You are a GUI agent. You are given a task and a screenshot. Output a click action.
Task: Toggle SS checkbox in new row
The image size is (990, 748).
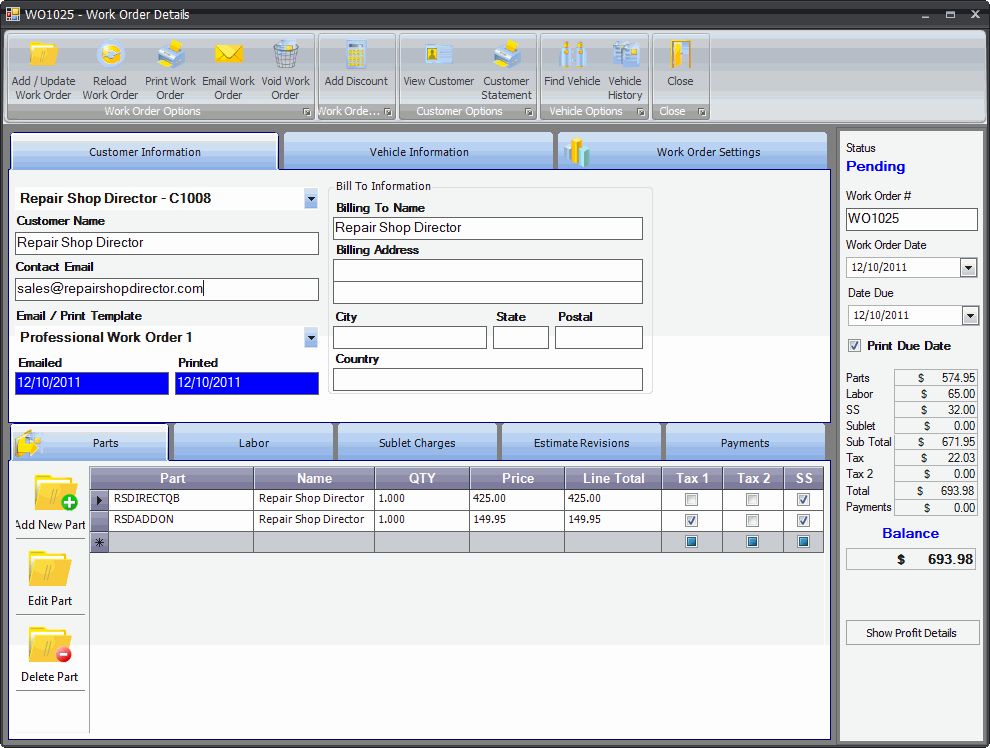[x=803, y=542]
